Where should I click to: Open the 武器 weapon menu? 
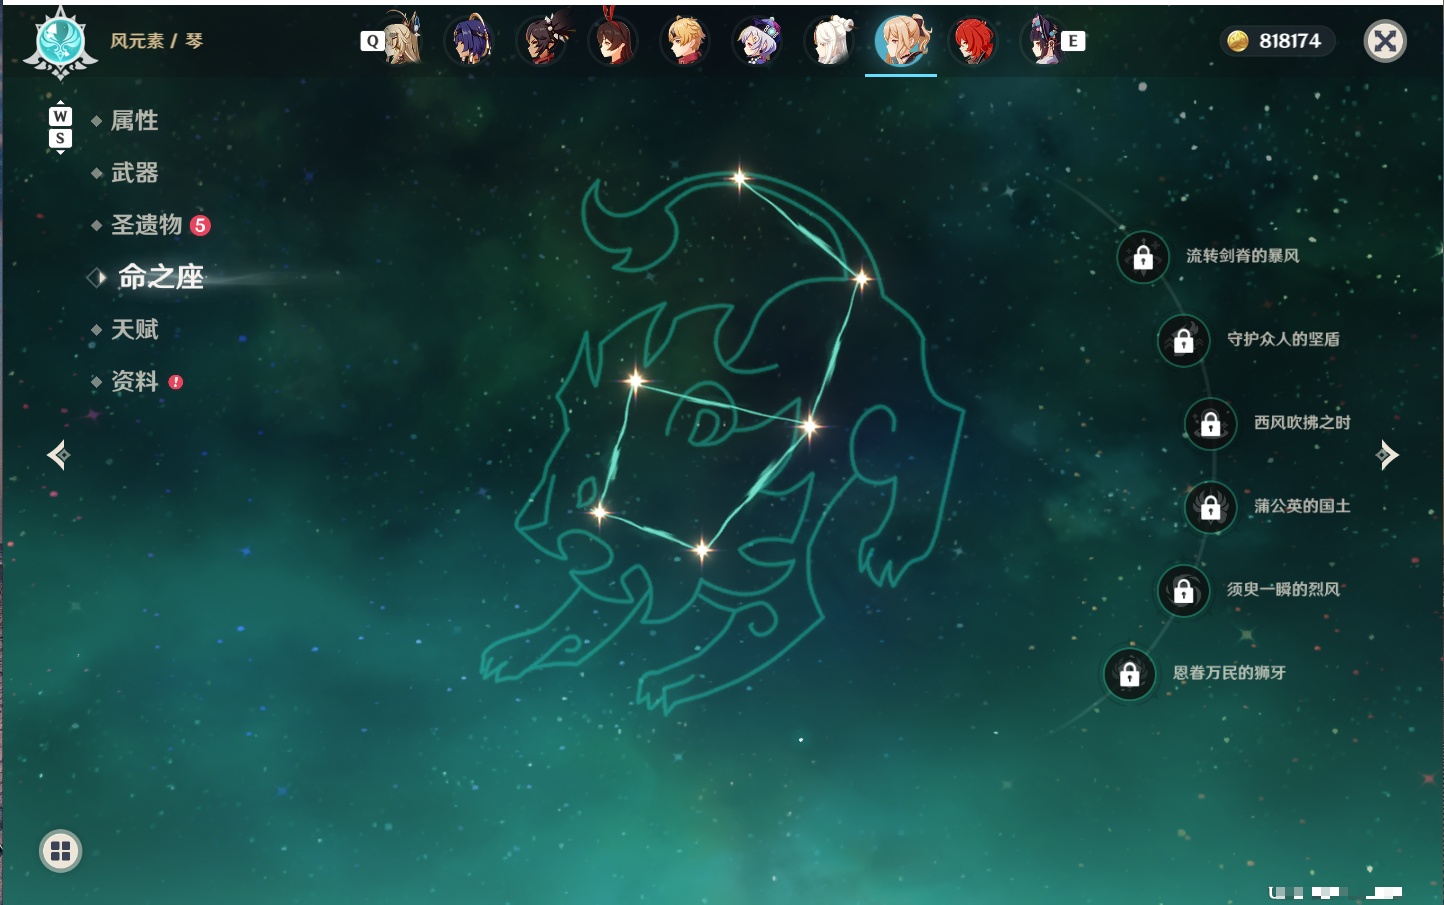click(x=134, y=173)
